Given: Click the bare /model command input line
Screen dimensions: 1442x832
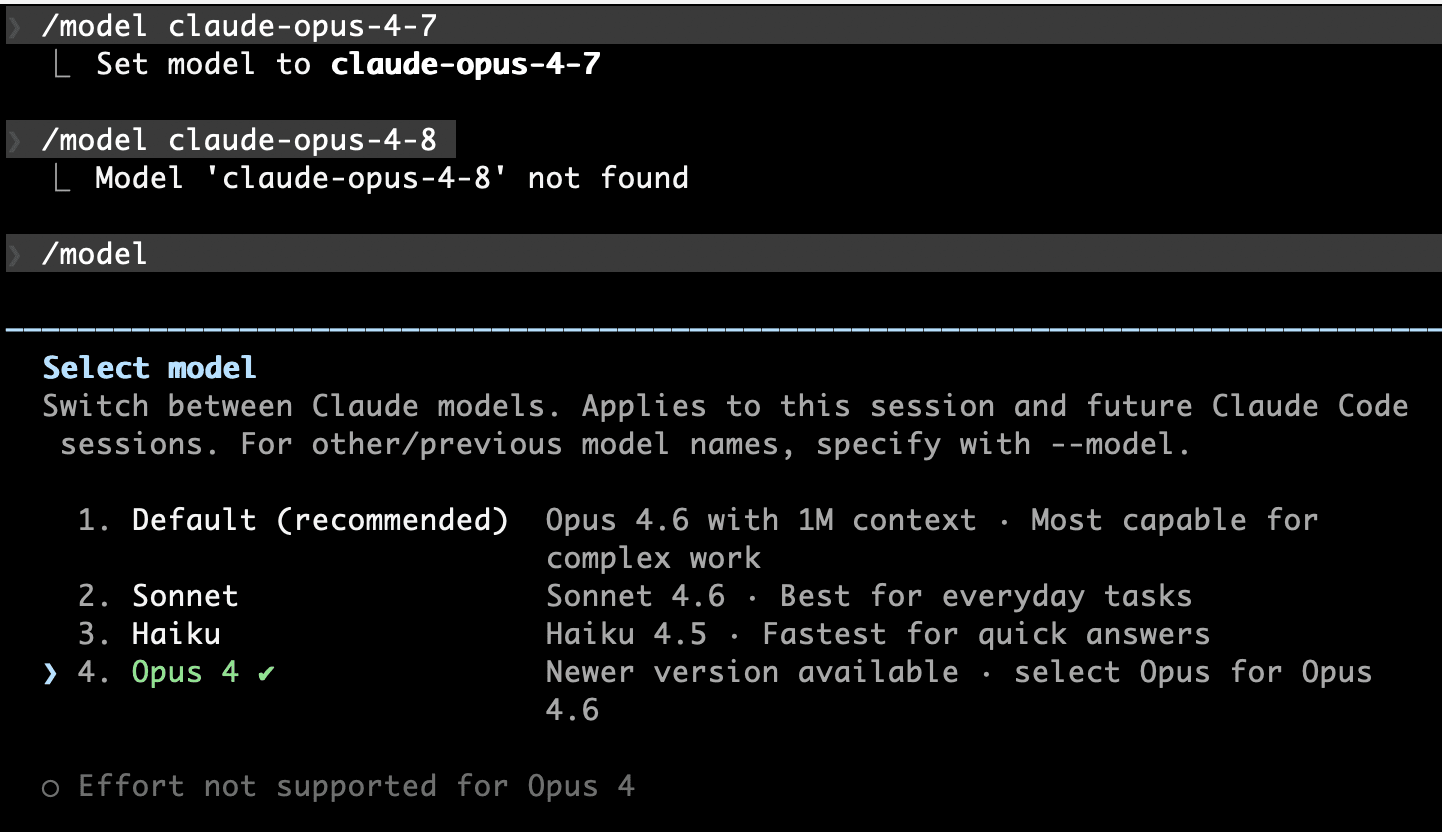Looking at the screenshot, I should pyautogui.click(x=95, y=254).
